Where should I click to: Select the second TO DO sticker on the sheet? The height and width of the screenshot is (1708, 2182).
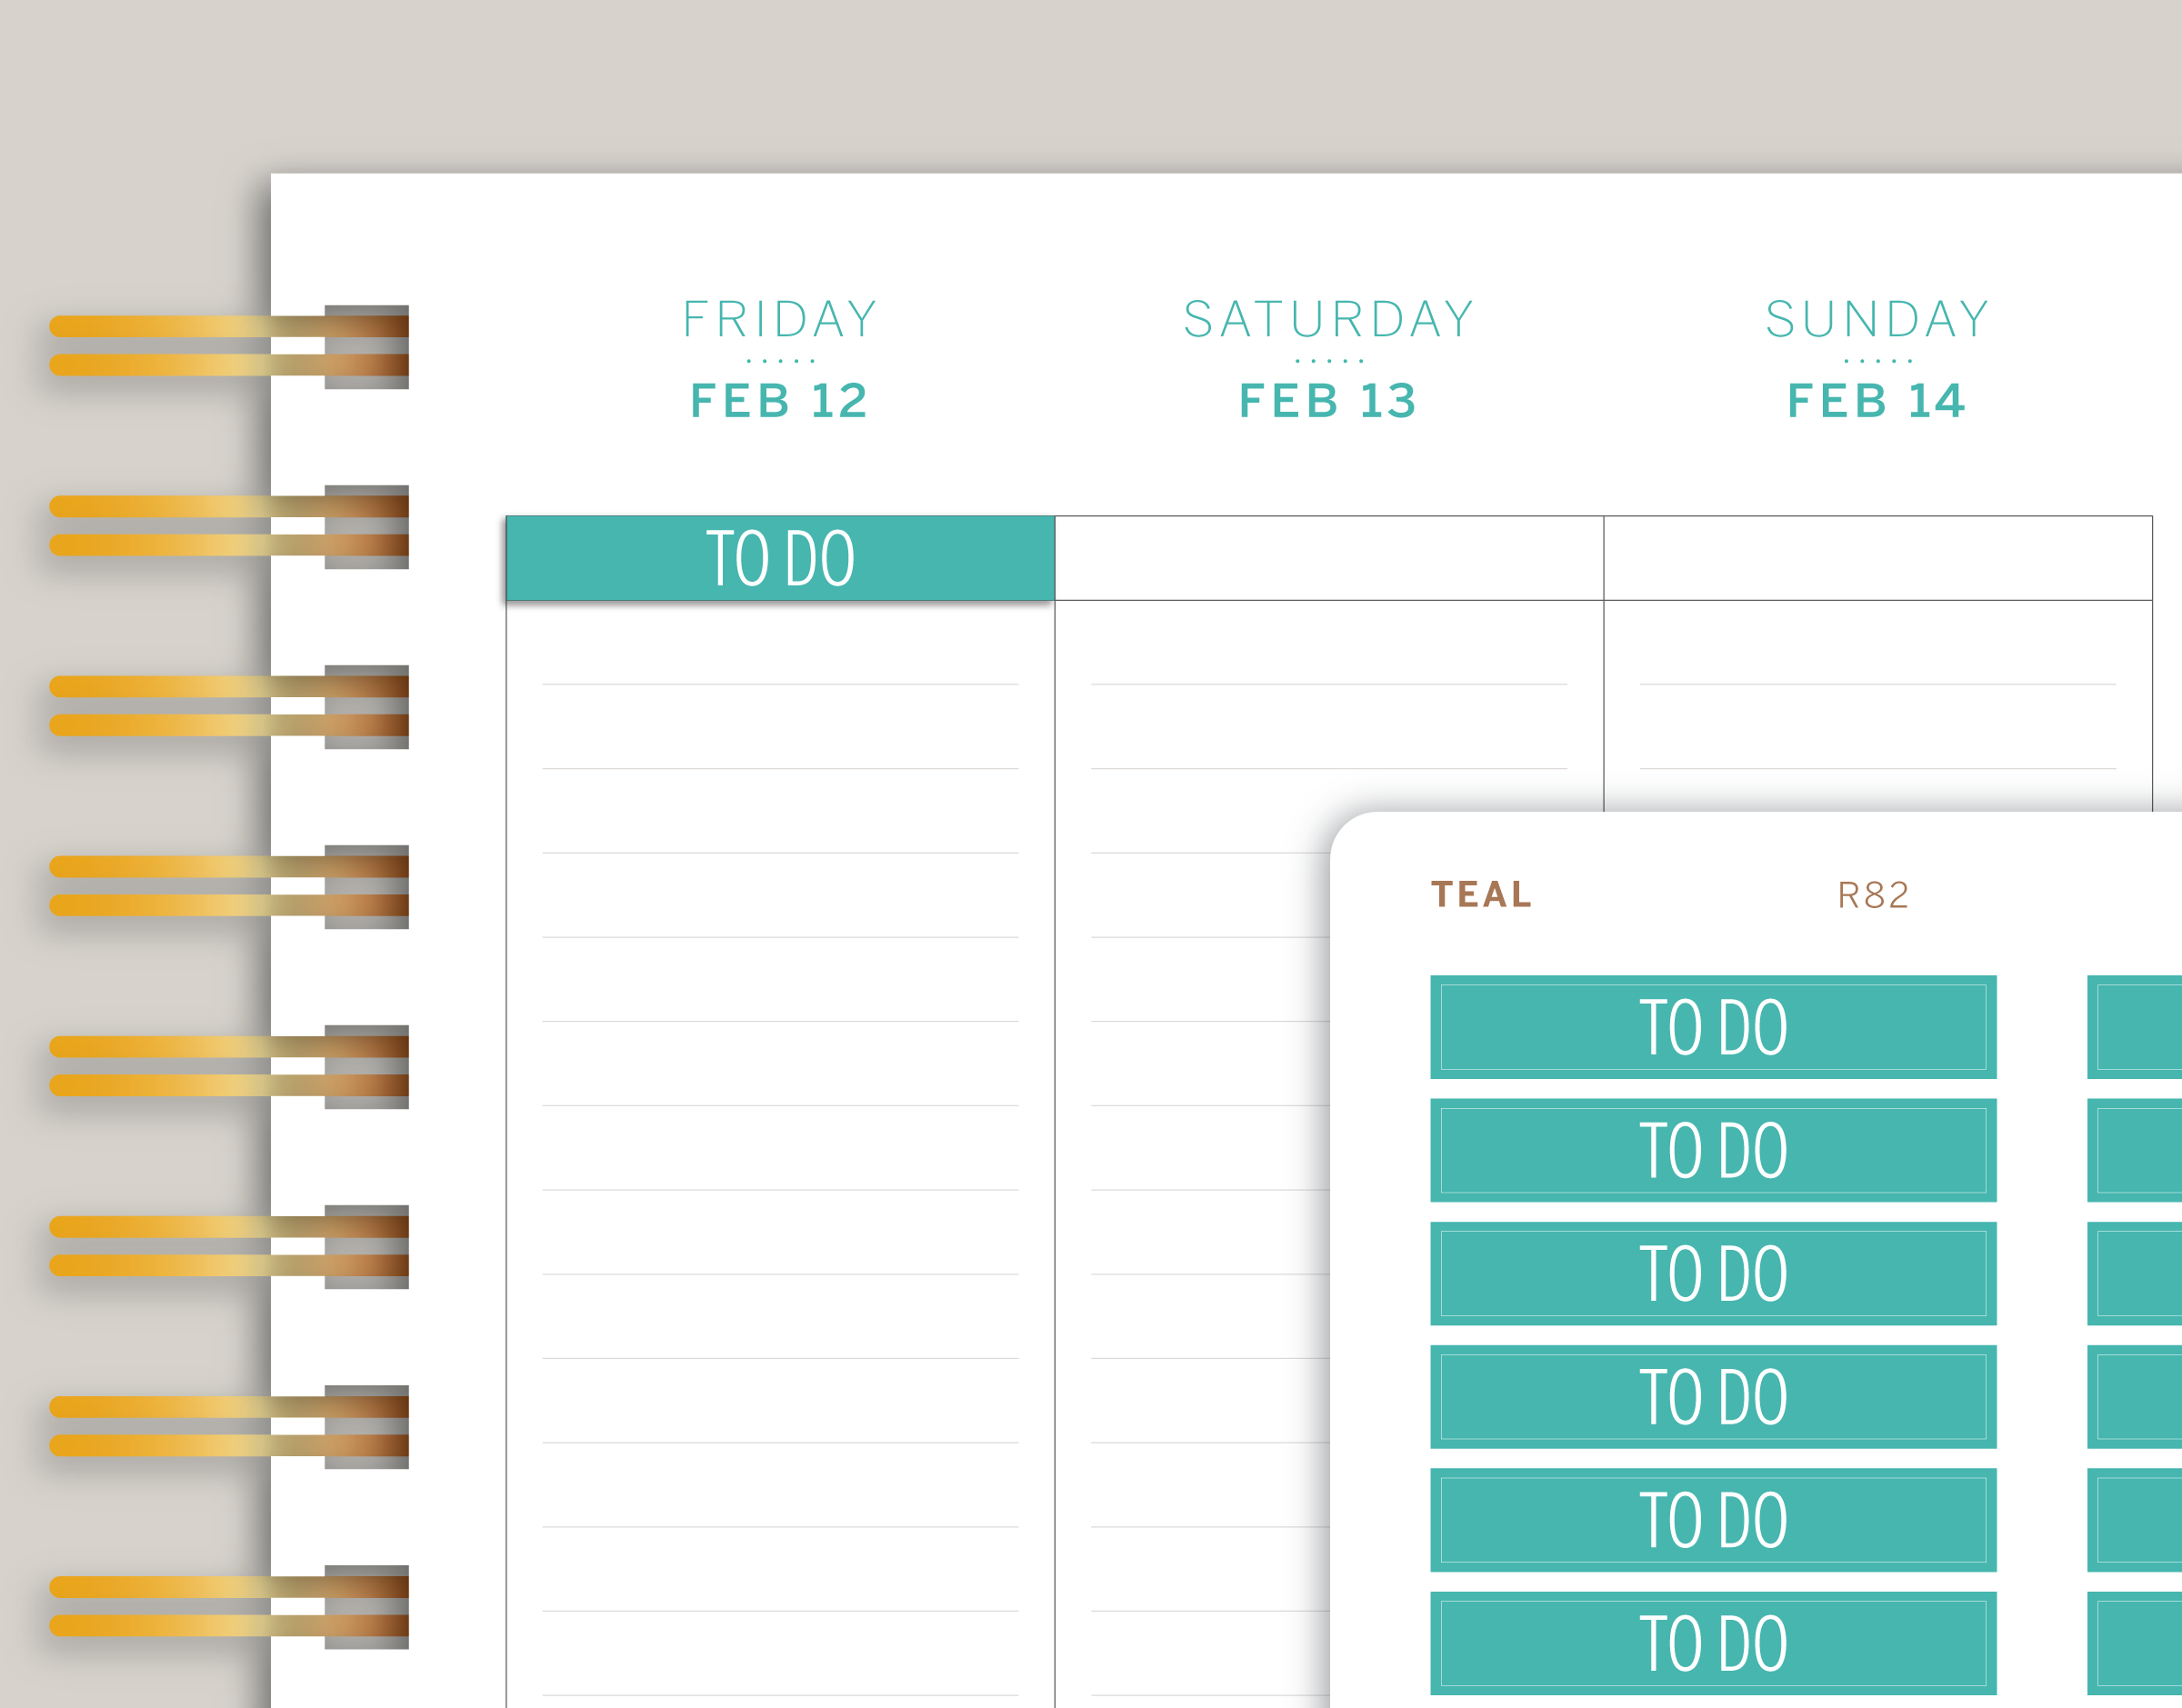click(1713, 1150)
